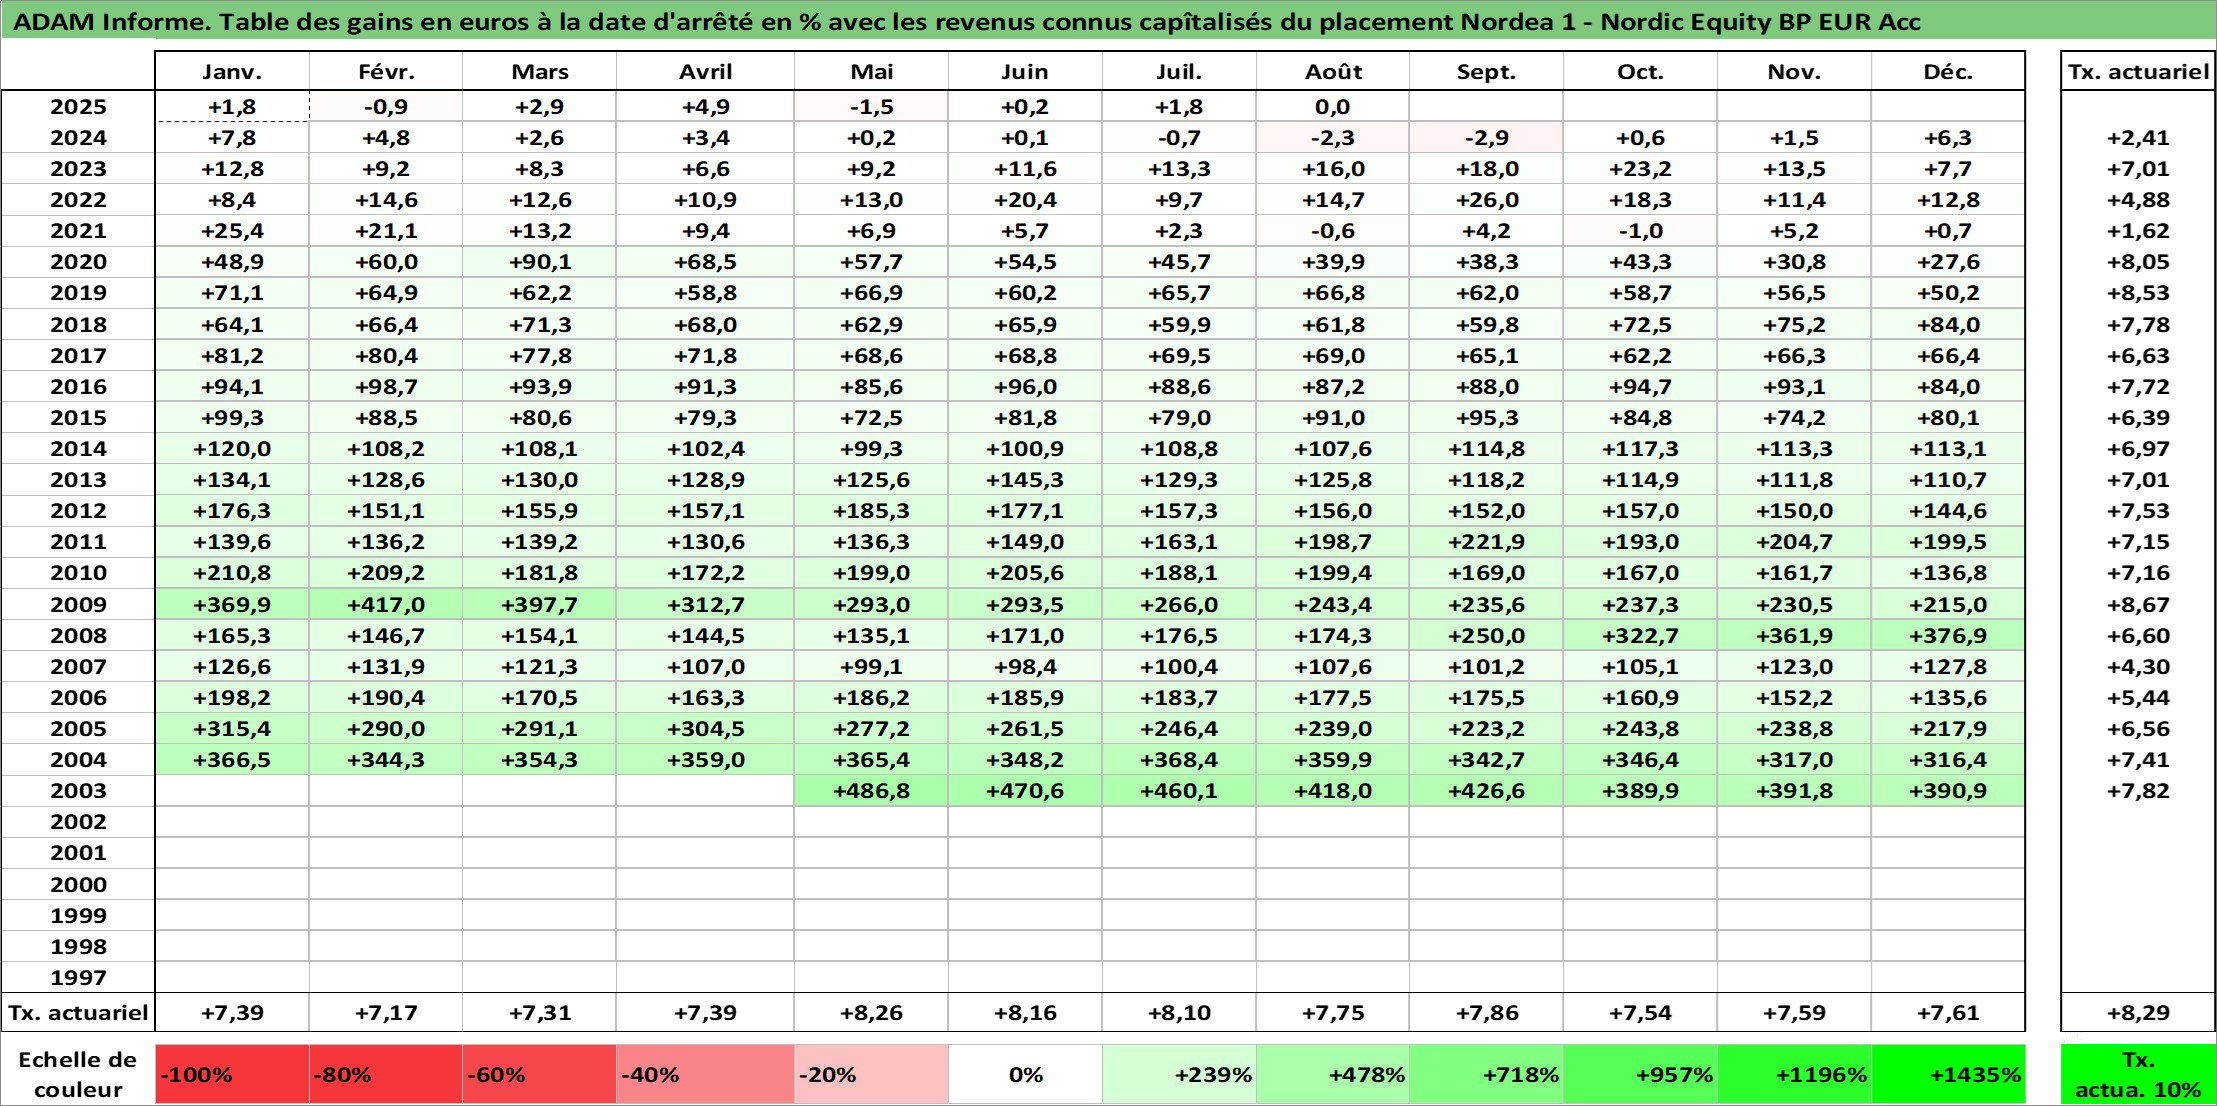
Task: Select the Déc. column header
Action: (x=1948, y=72)
